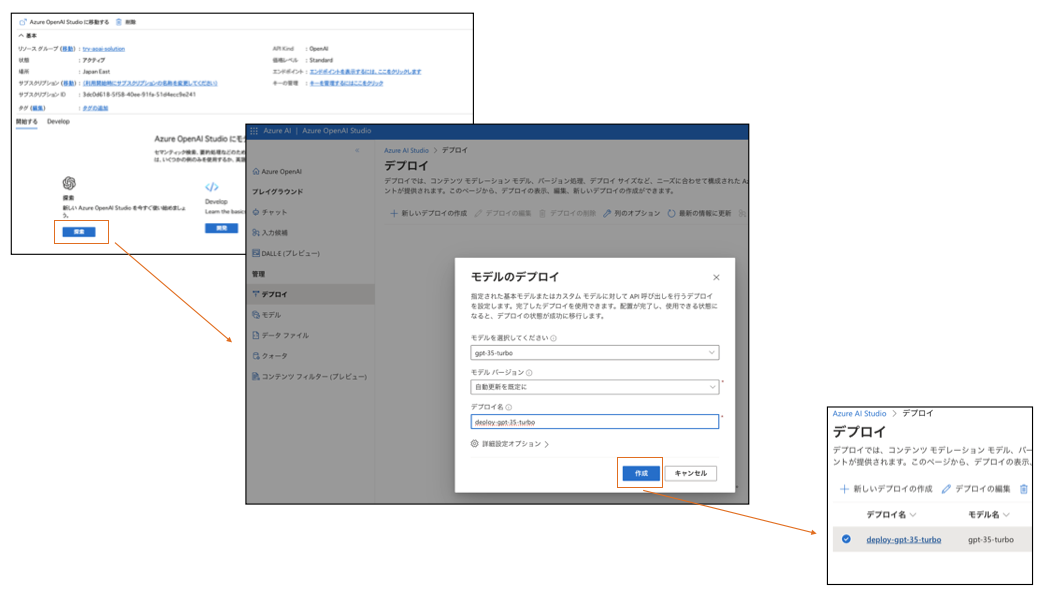Switch to the 開始する tab in the portal

tap(27, 122)
